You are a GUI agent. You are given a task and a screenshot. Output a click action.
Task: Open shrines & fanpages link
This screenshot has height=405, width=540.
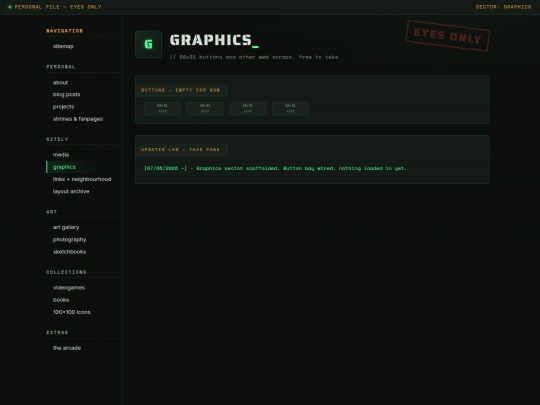(x=78, y=119)
